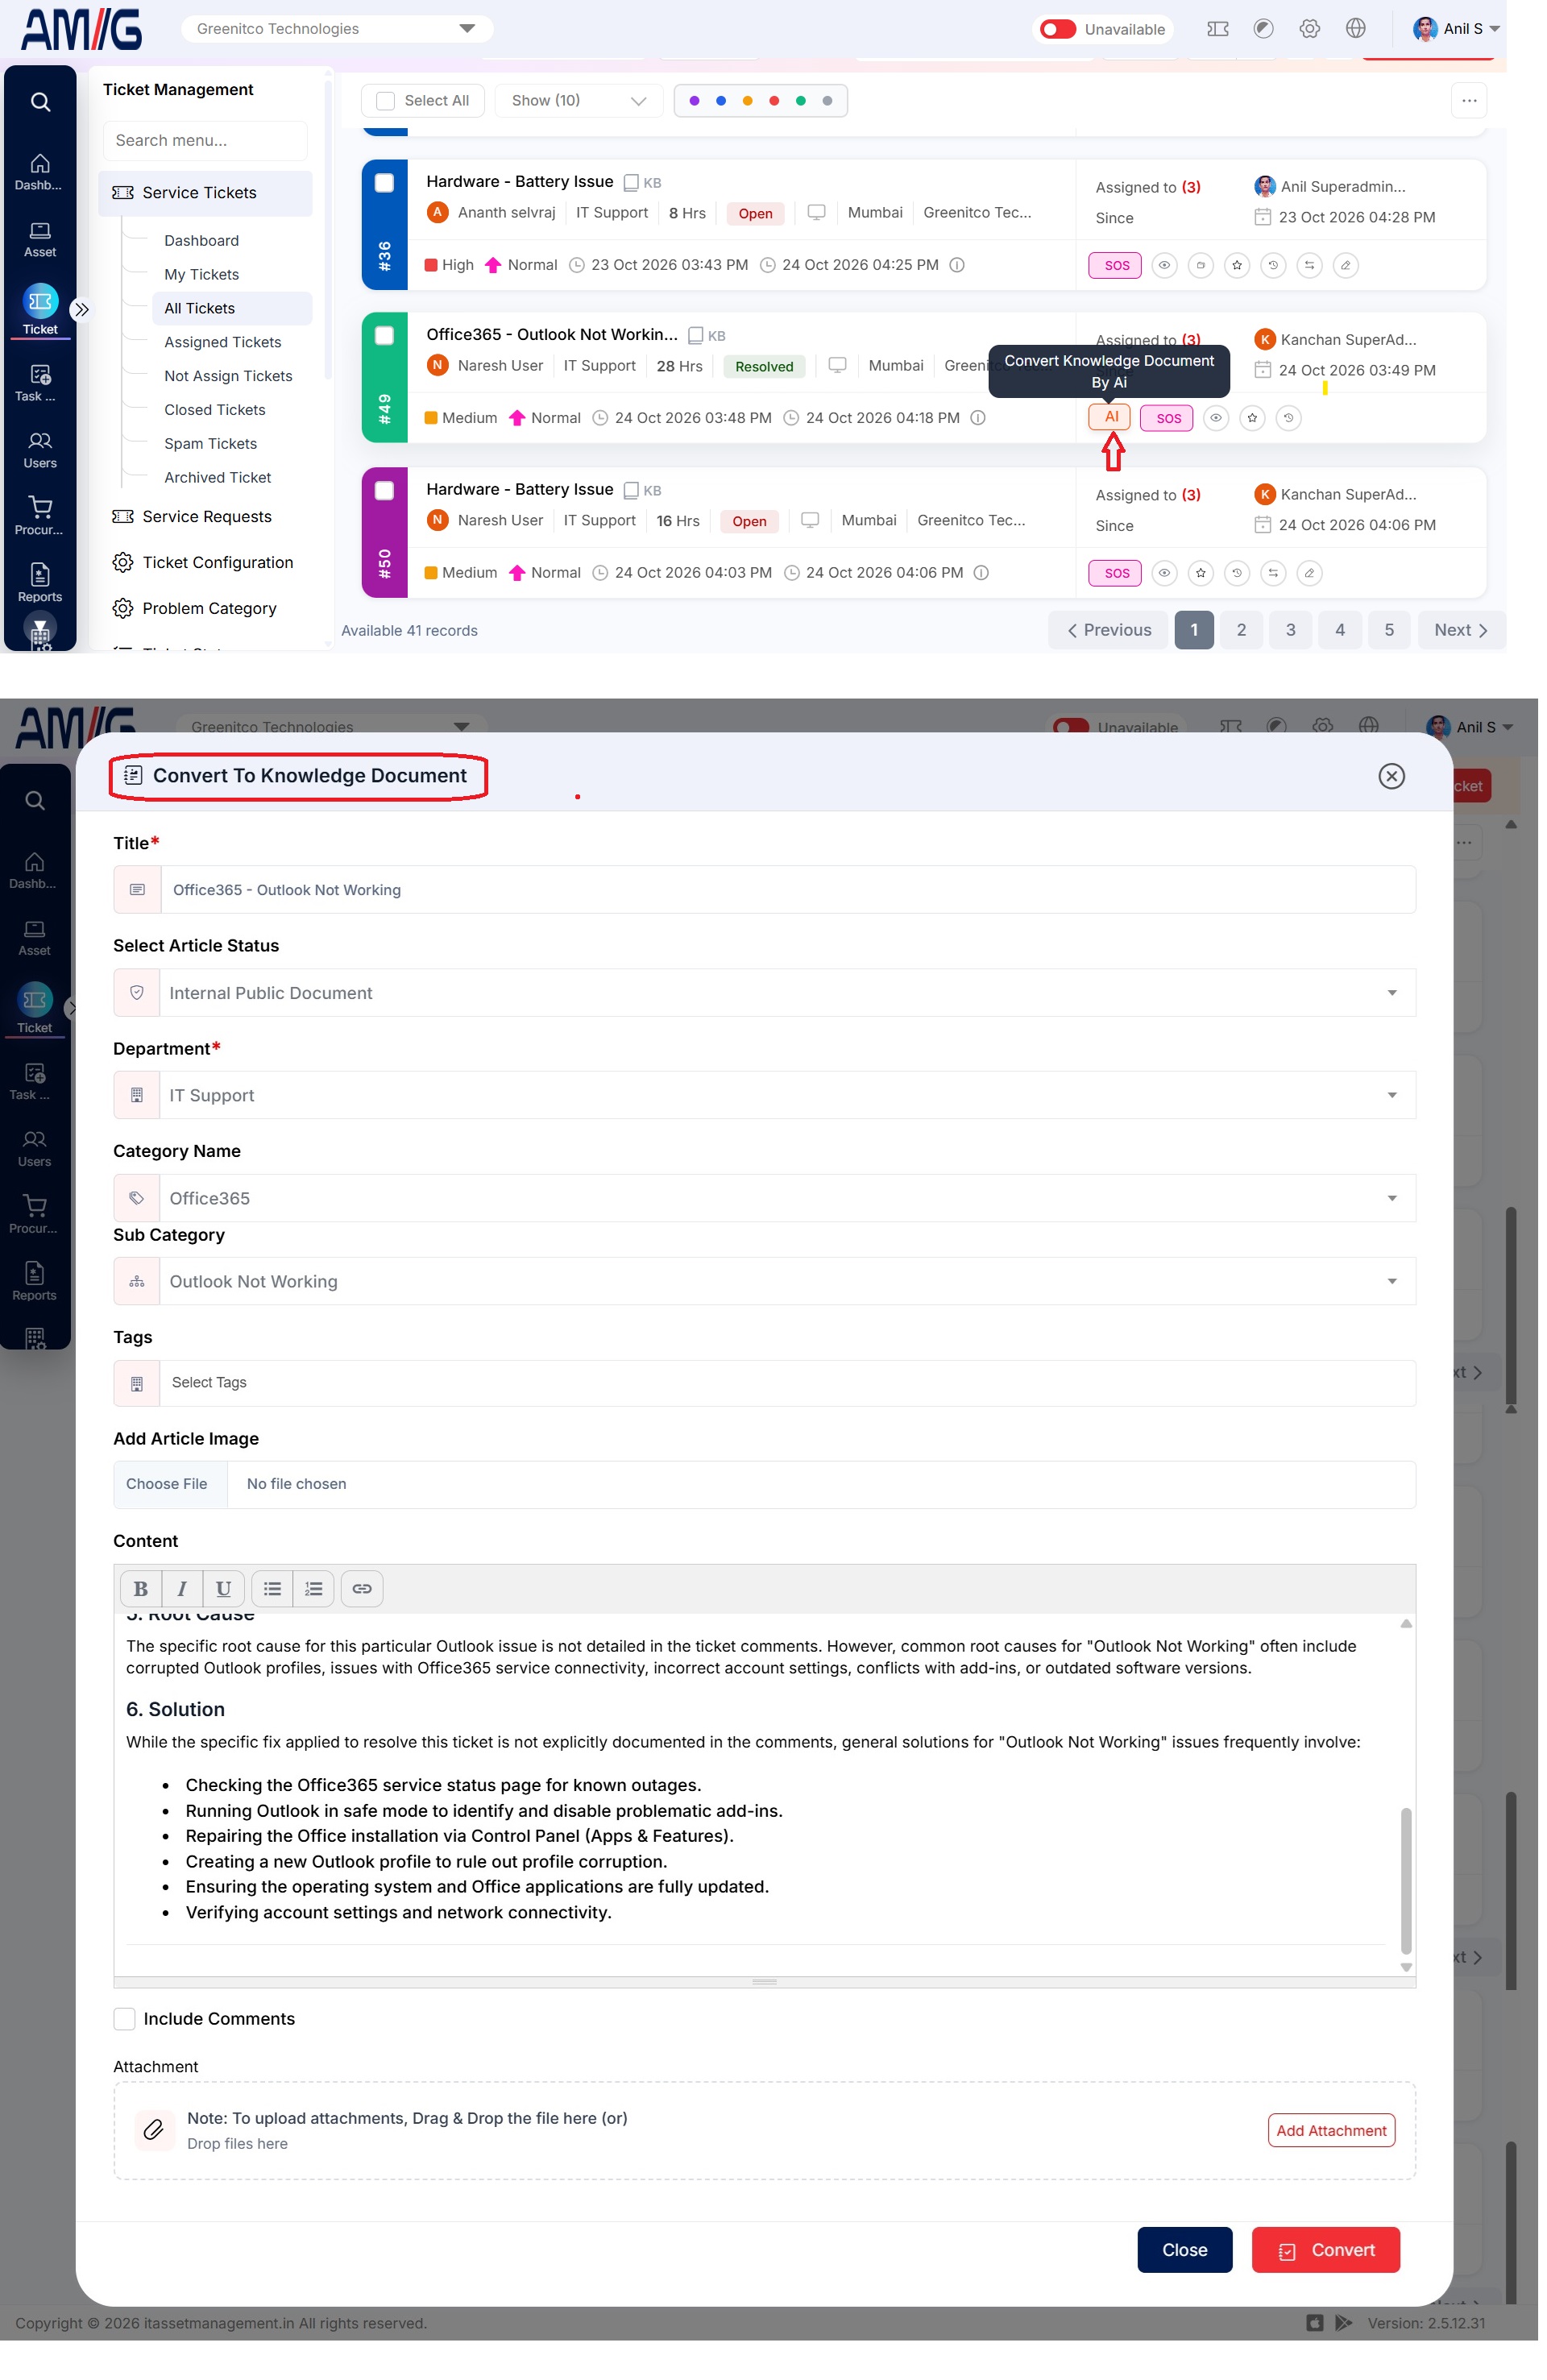Click the star icon on ticket #49
This screenshot has width=1547, height=2380.
tap(1252, 418)
